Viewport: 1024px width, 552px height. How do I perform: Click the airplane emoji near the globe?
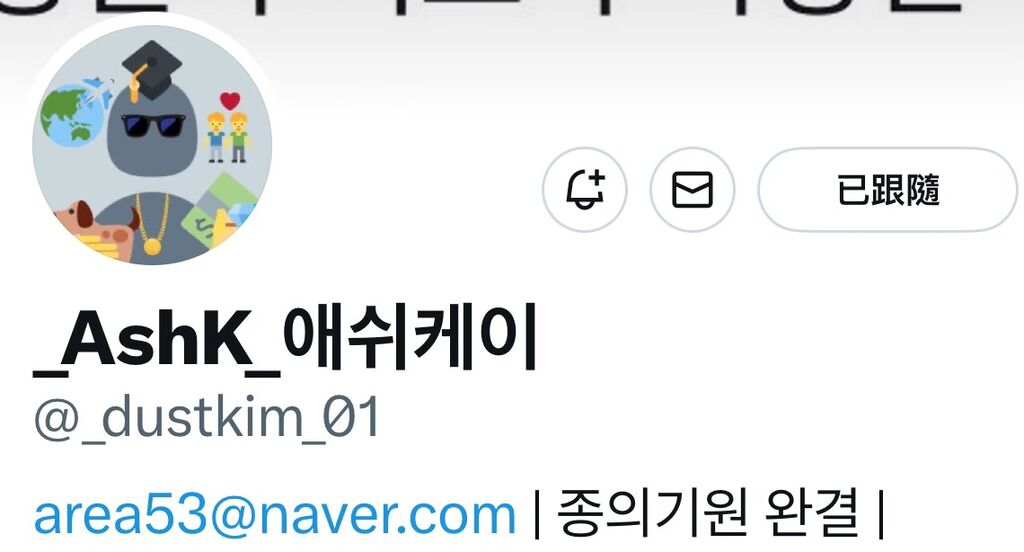[98, 90]
